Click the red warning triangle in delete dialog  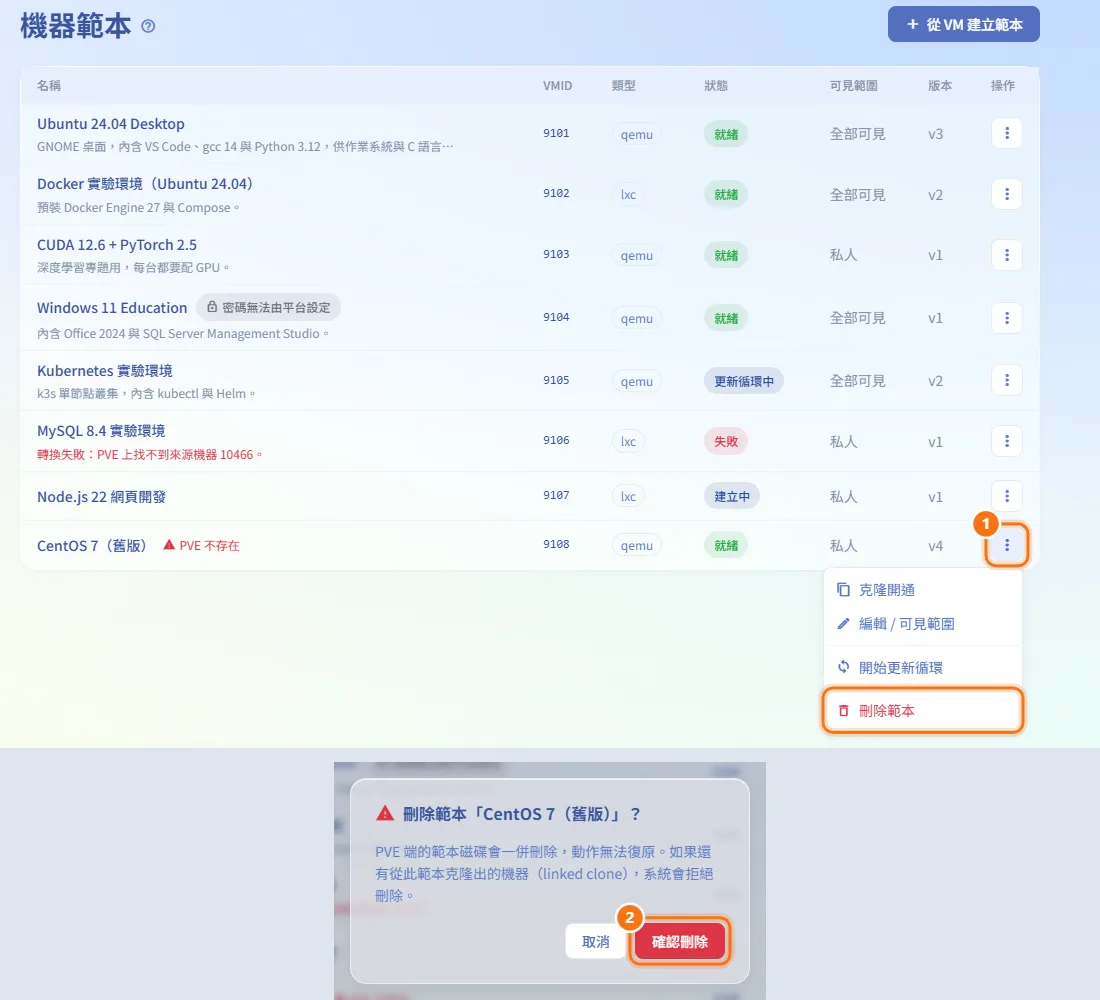coord(385,813)
